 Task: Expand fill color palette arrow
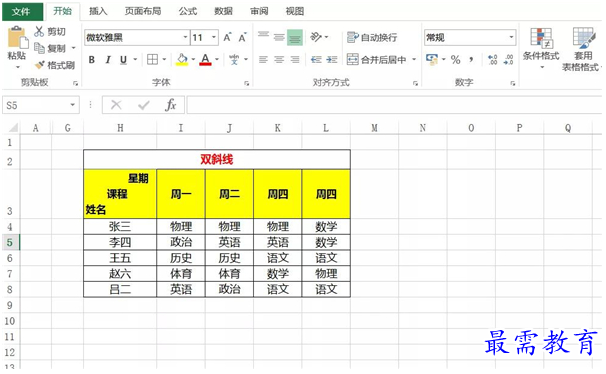tap(193, 59)
